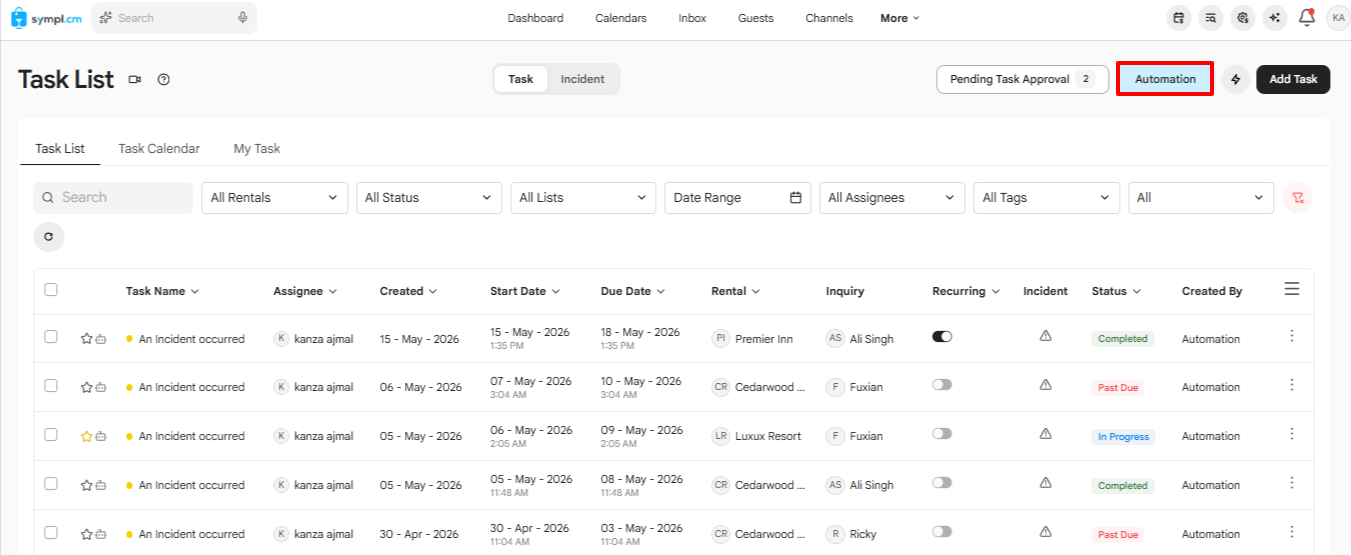Image resolution: width=1351 pixels, height=555 pixels.
Task: Open the All Rentals dropdown
Action: click(275, 198)
